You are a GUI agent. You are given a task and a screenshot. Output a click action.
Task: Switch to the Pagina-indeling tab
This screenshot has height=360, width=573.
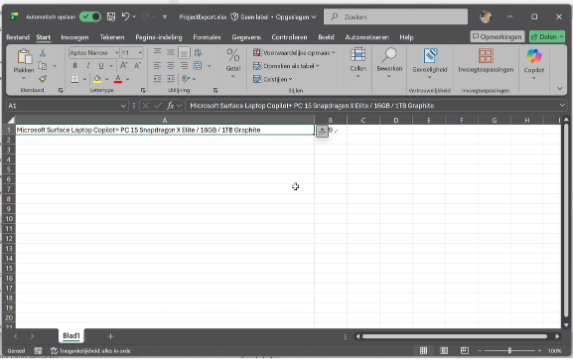click(159, 37)
